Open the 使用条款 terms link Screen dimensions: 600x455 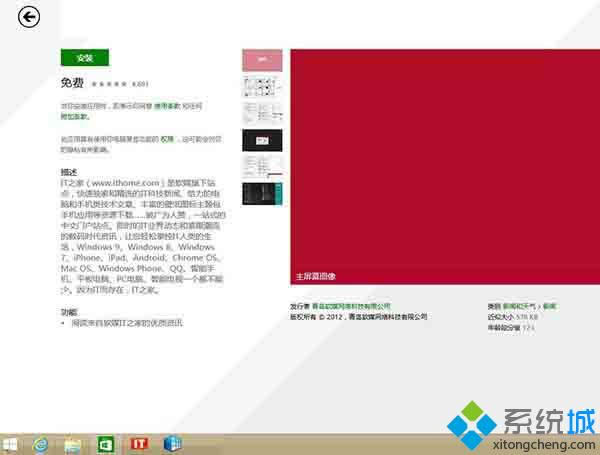(167, 106)
